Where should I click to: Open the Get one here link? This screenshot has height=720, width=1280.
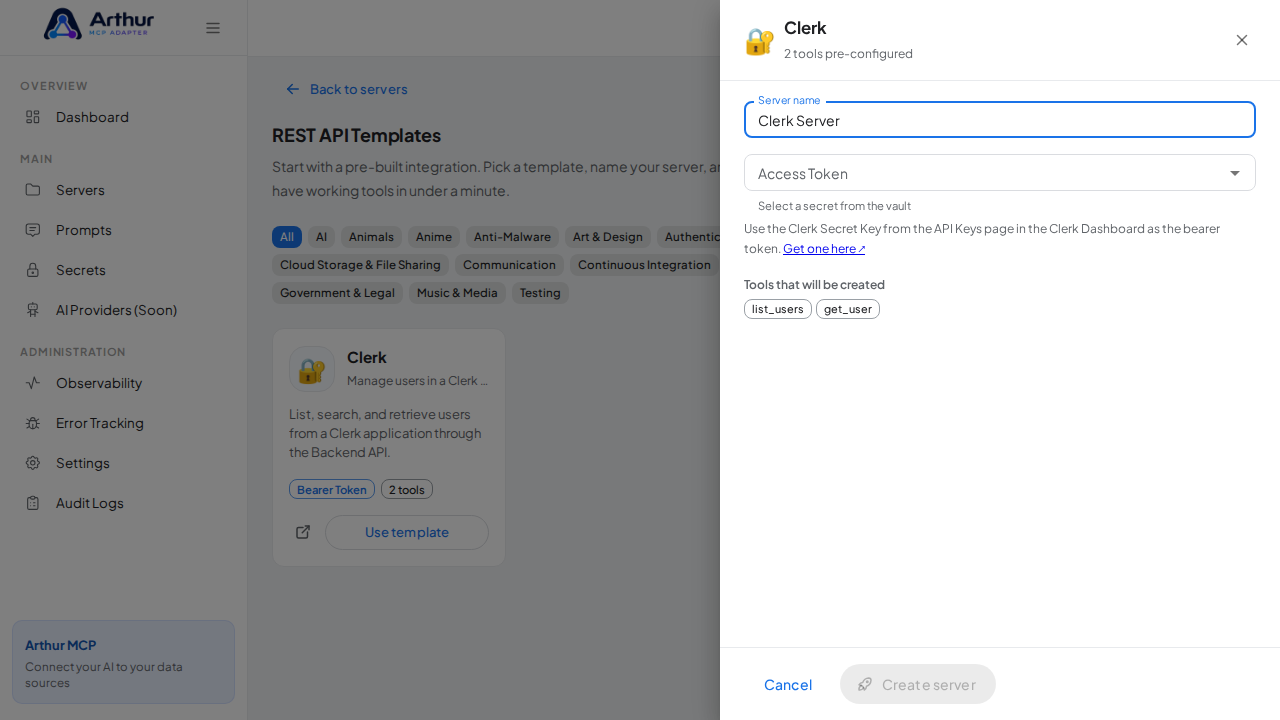[824, 248]
